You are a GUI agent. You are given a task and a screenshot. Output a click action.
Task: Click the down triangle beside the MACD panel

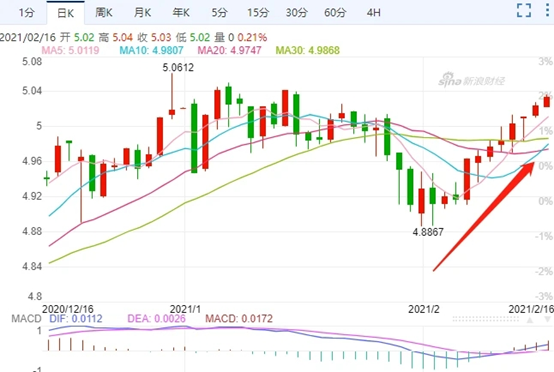(547, 320)
